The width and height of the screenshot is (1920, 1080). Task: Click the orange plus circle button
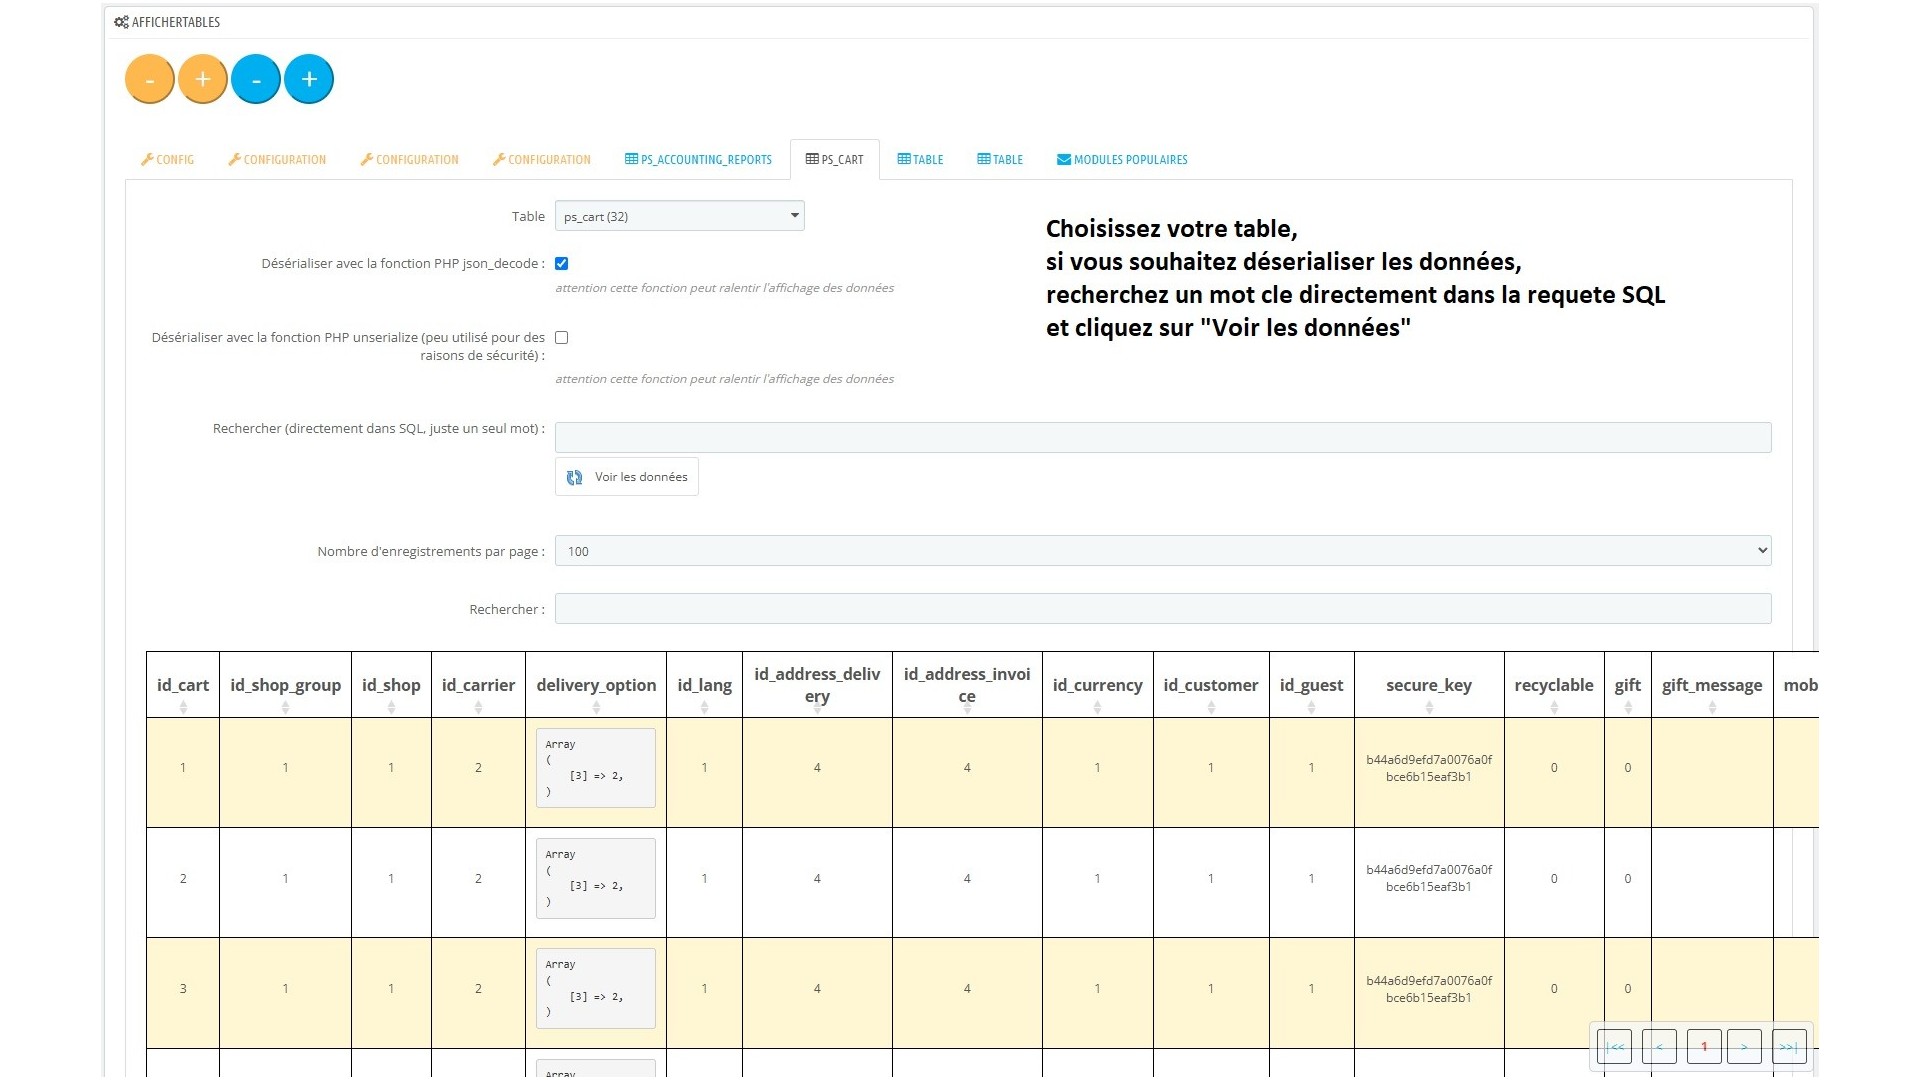[x=203, y=79]
